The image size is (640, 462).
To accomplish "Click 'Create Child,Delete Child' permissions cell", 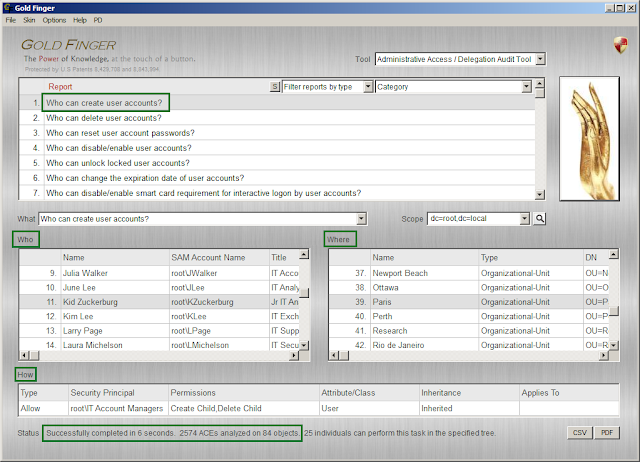I will tap(244, 408).
